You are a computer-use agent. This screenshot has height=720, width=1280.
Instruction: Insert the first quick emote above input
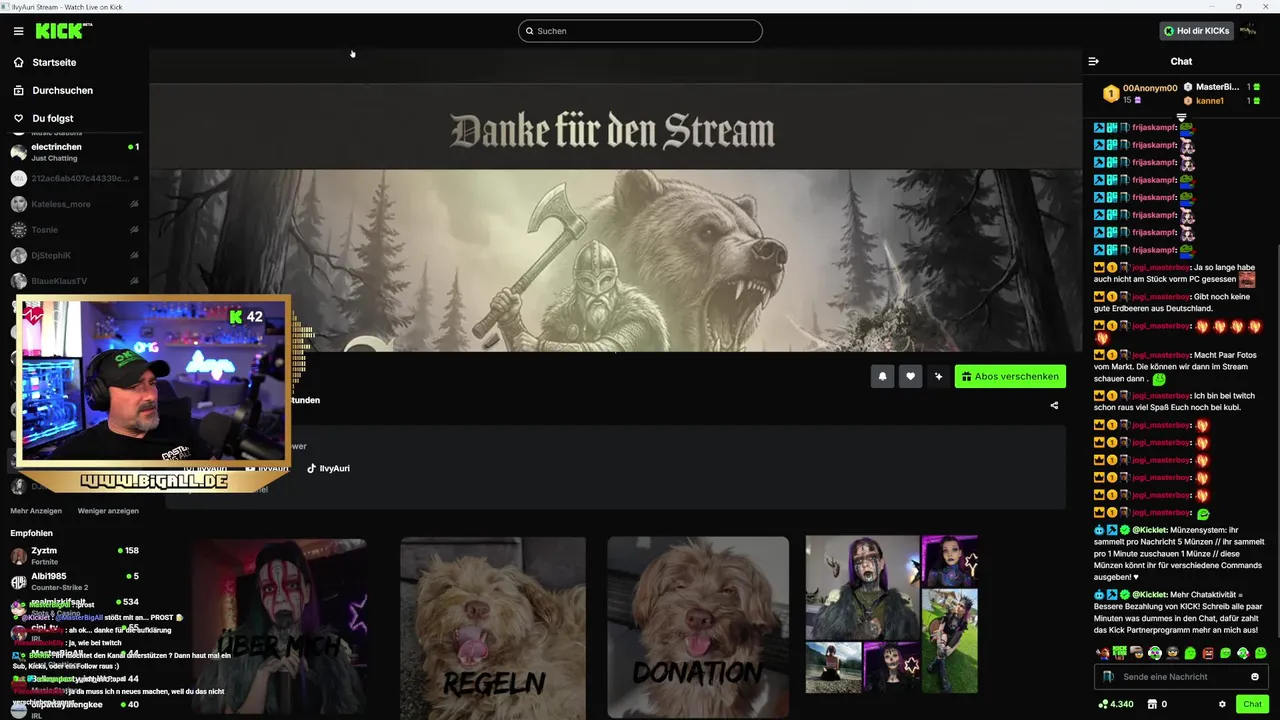[1103, 653]
